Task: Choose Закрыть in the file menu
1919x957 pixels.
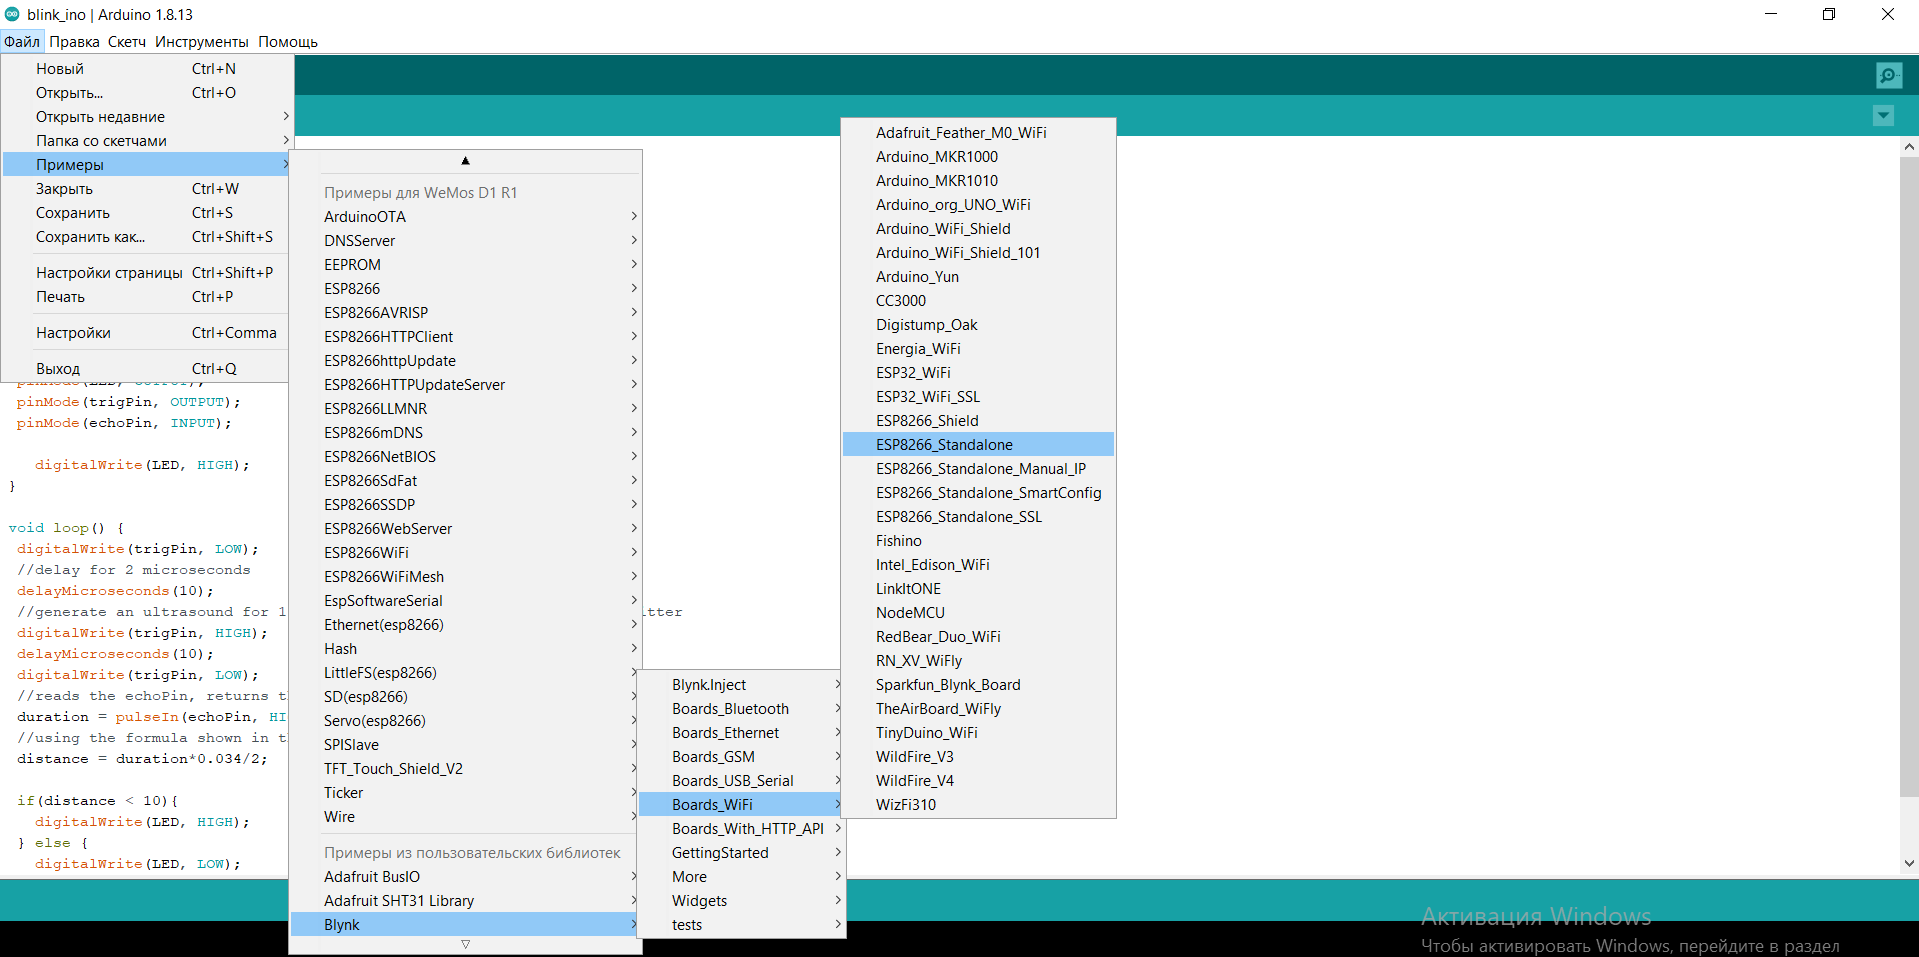Action: [x=147, y=189]
